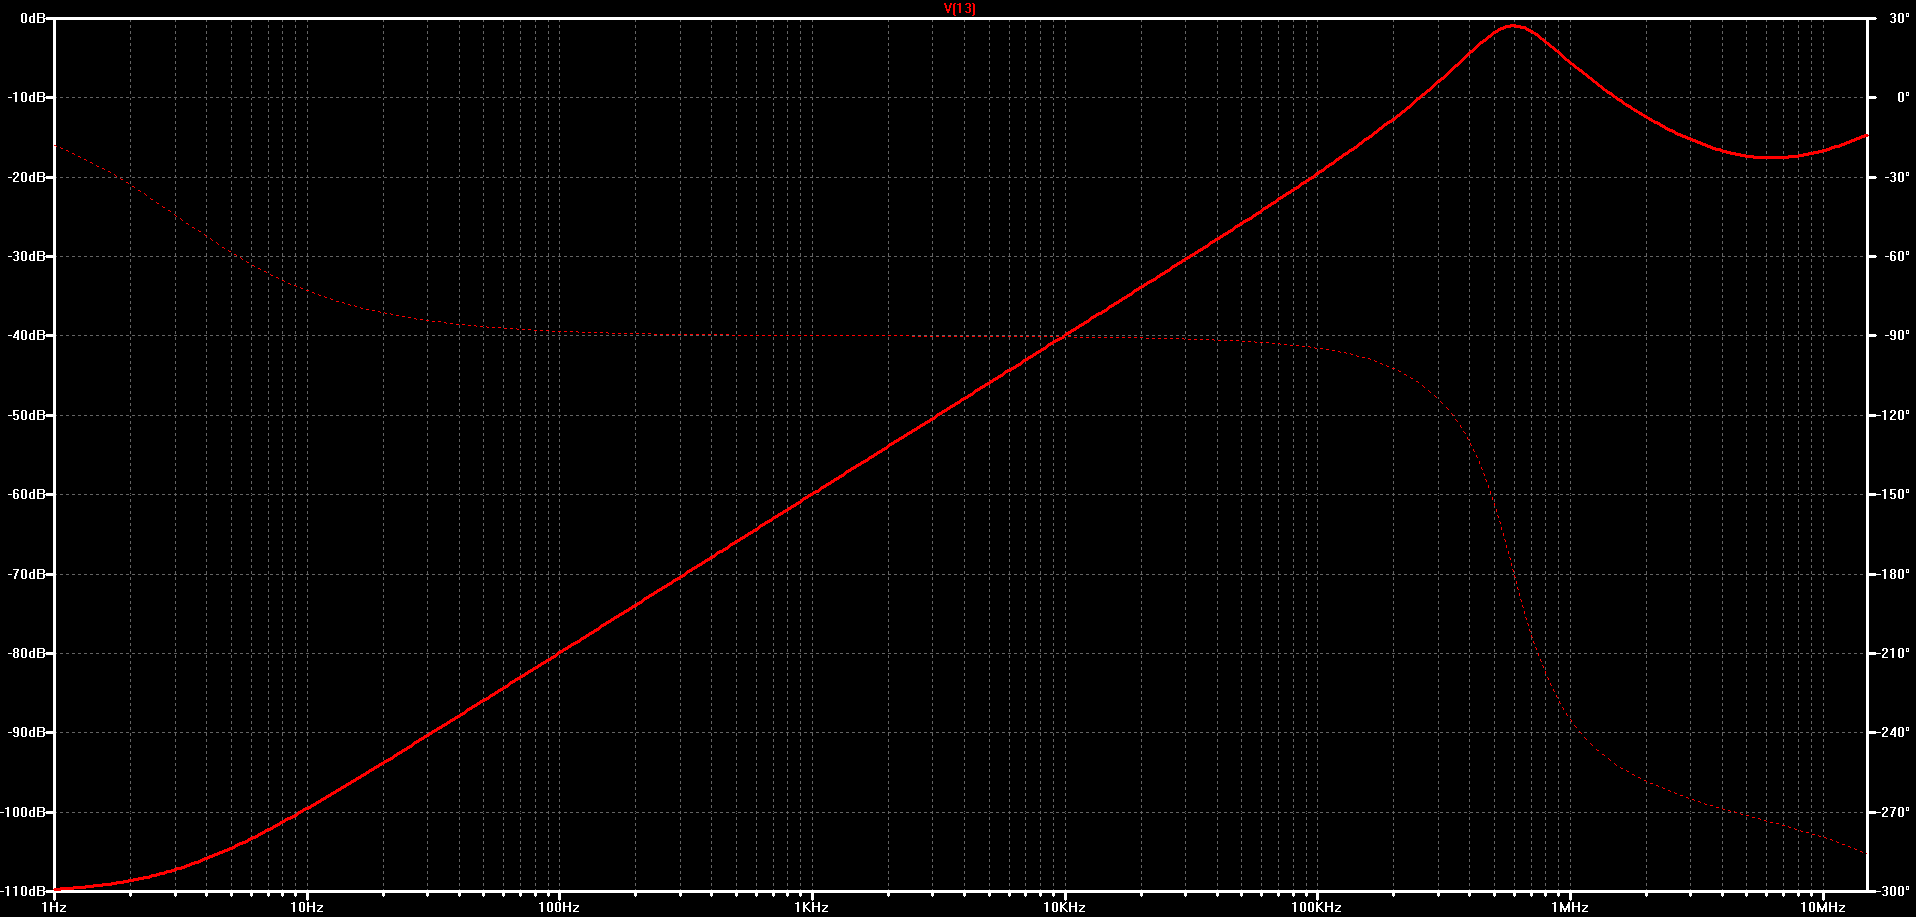Click the -90° phase axis label

tap(1896, 336)
